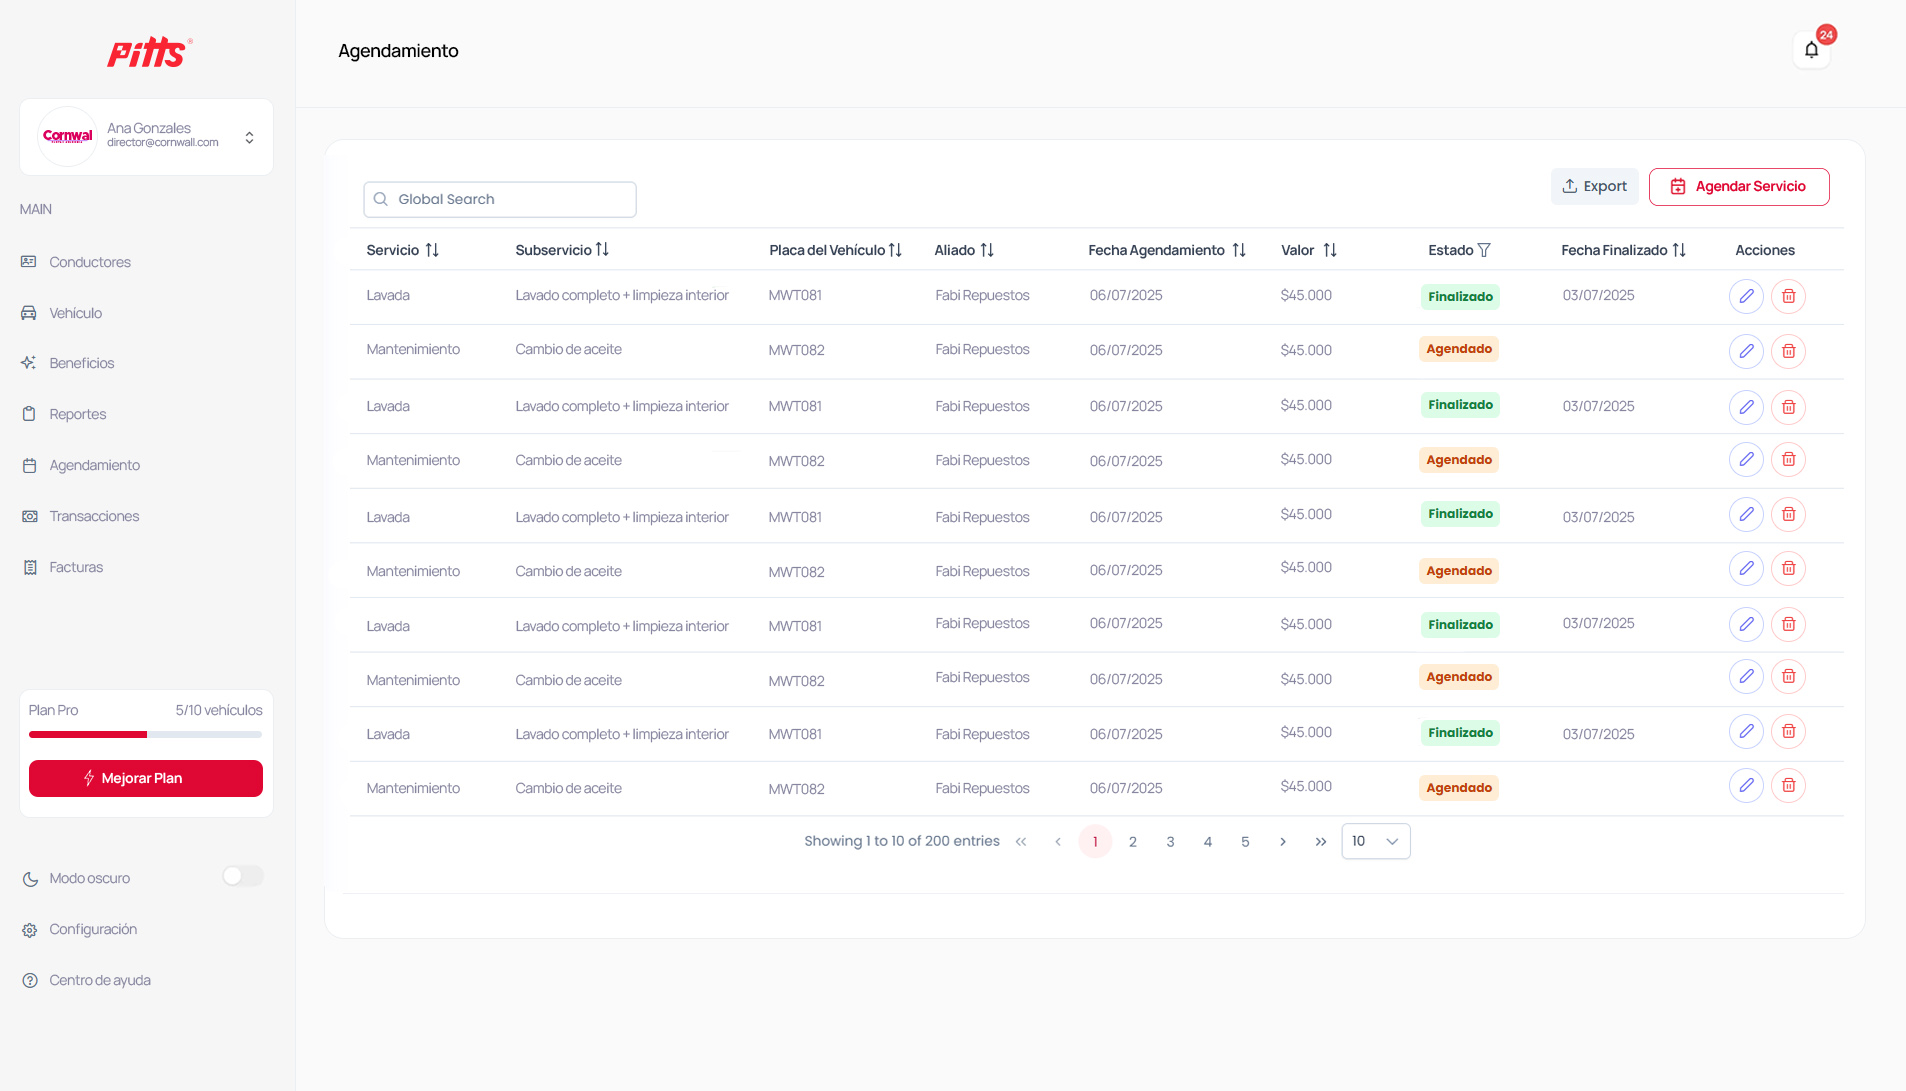Screen dimensions: 1906x1091
Task: Navigate to Transacciones in the sidebar
Action: click(x=94, y=516)
